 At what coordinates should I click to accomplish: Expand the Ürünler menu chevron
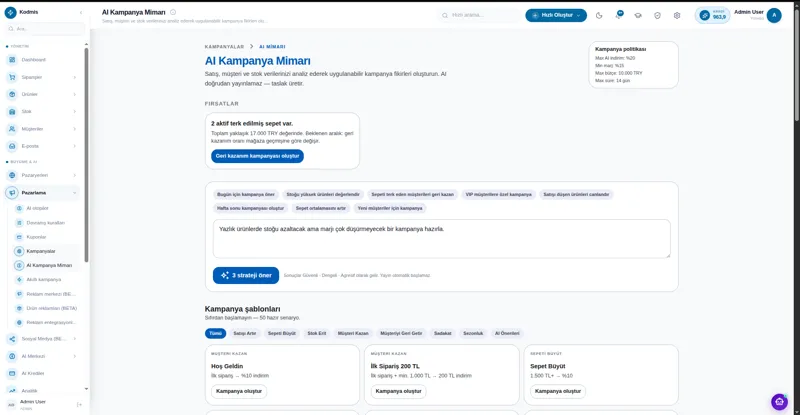point(74,94)
